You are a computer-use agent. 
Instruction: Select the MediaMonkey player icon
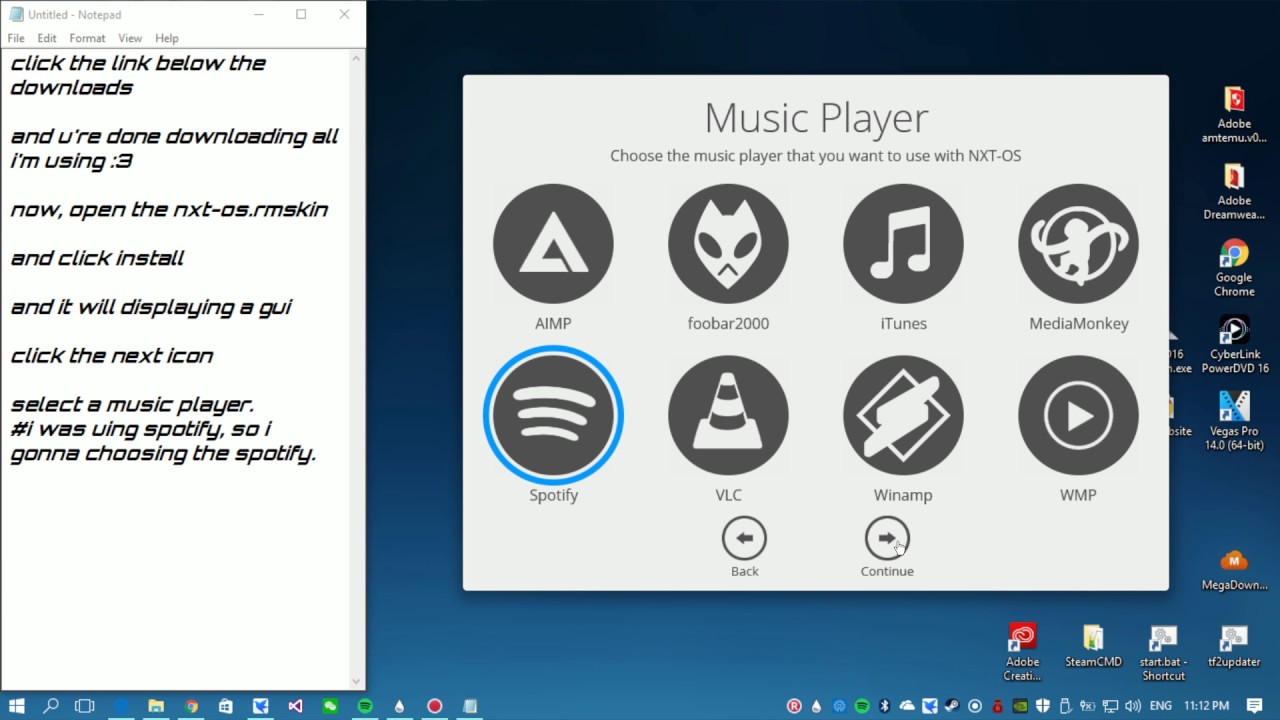[1078, 244]
